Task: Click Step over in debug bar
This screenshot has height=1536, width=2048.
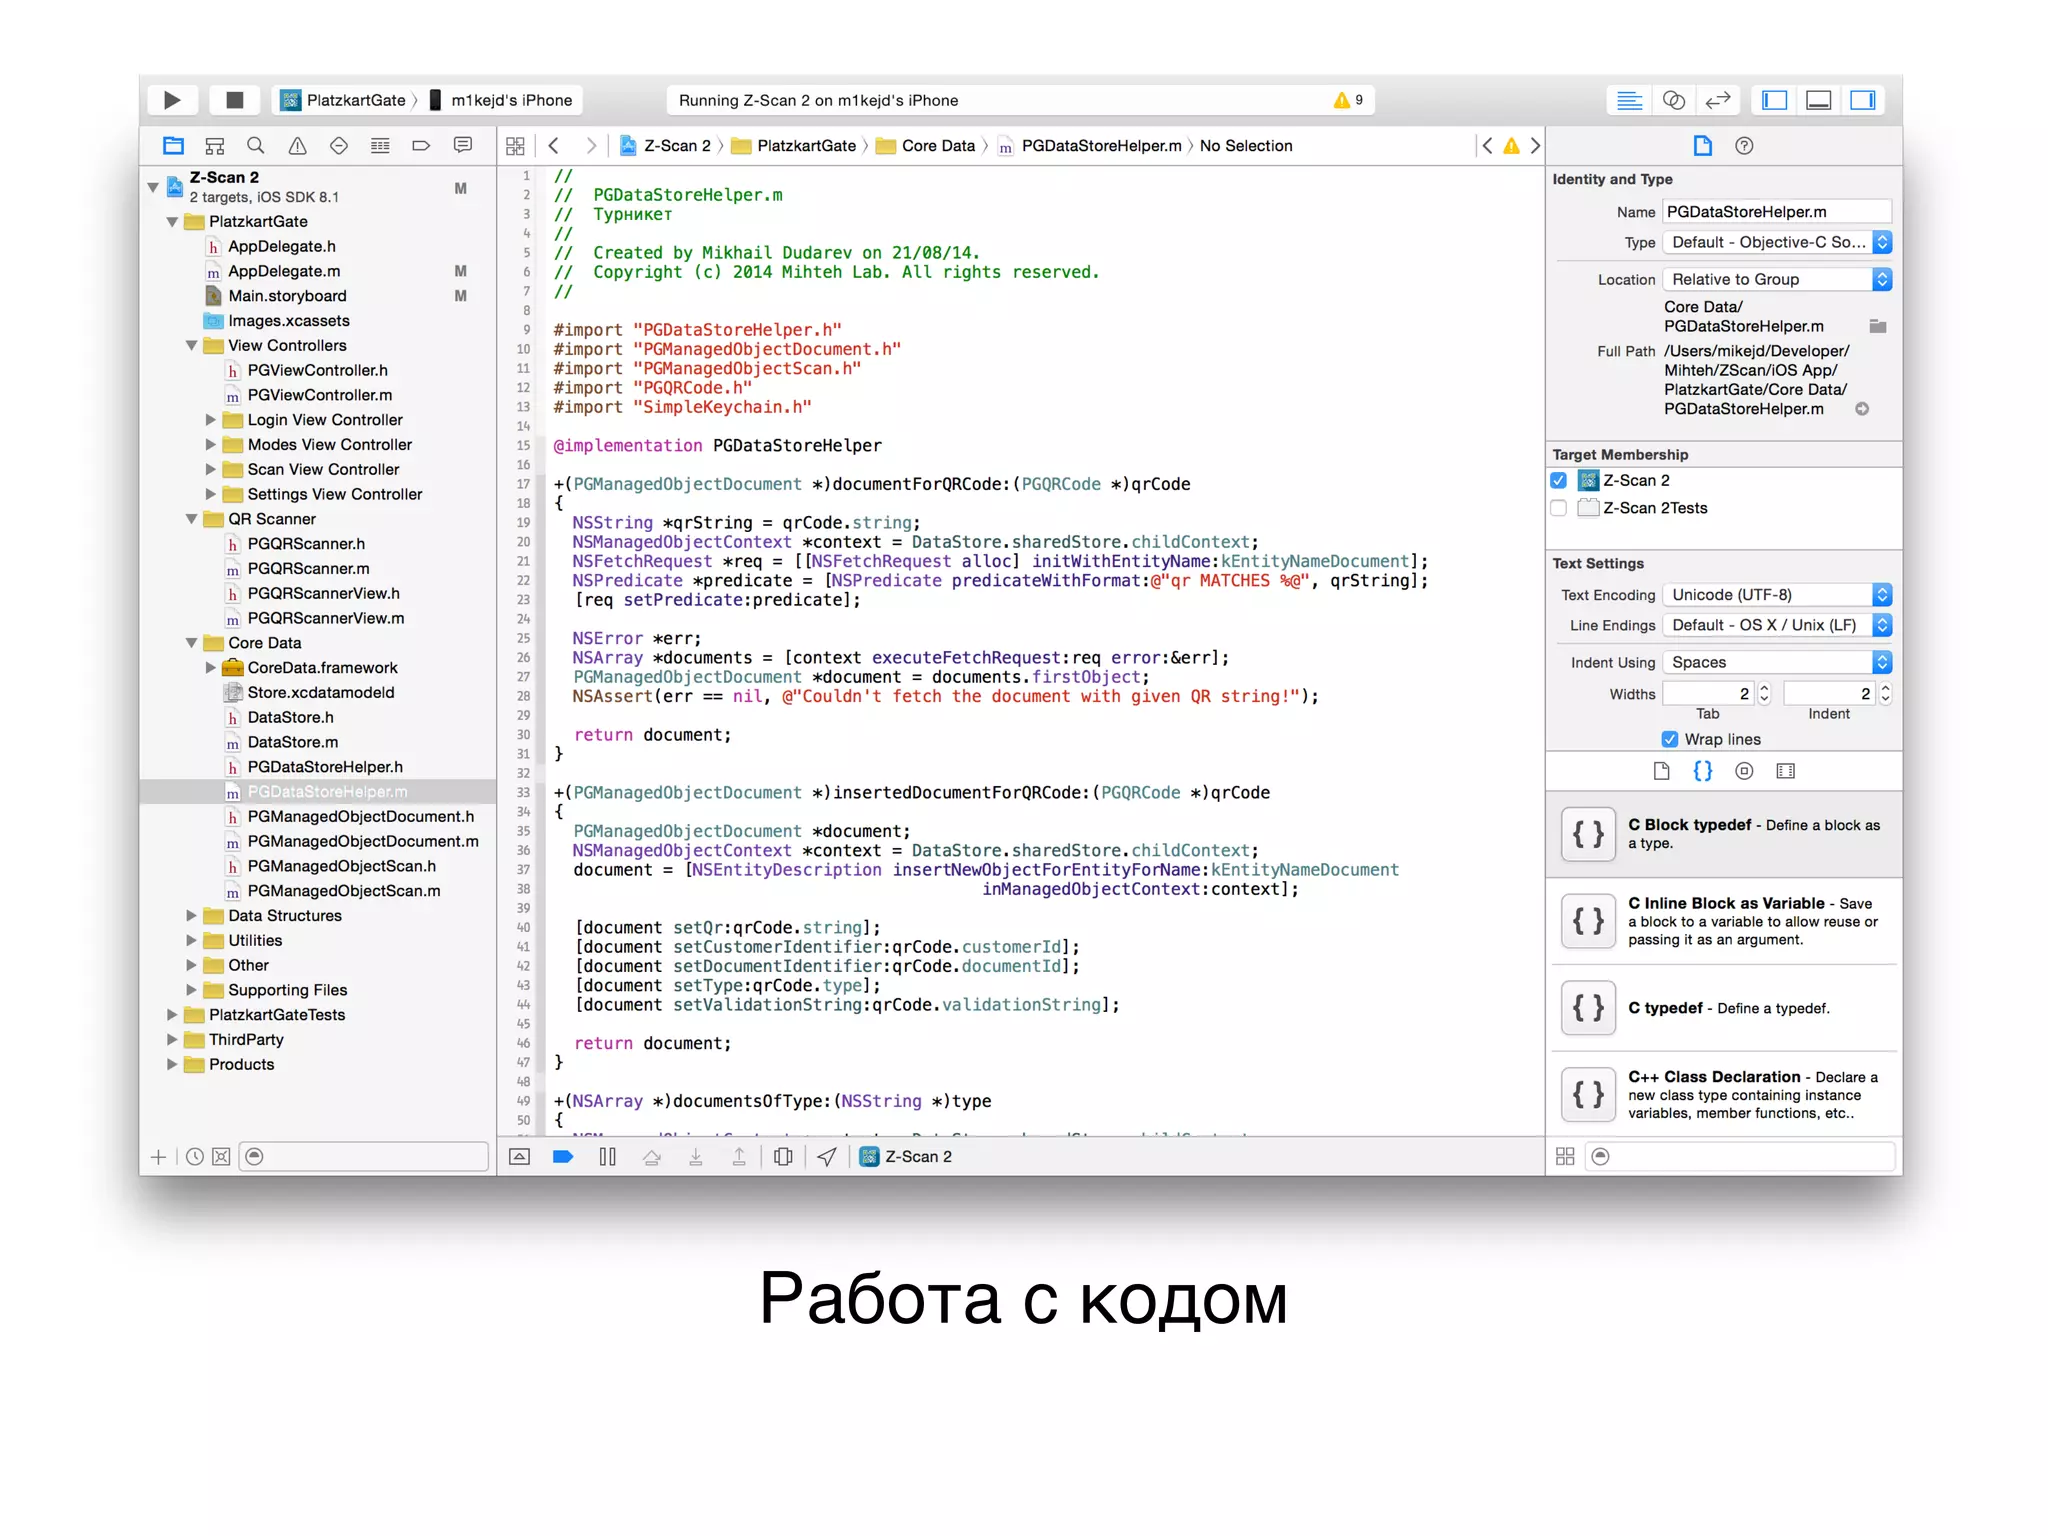Action: click(652, 1157)
